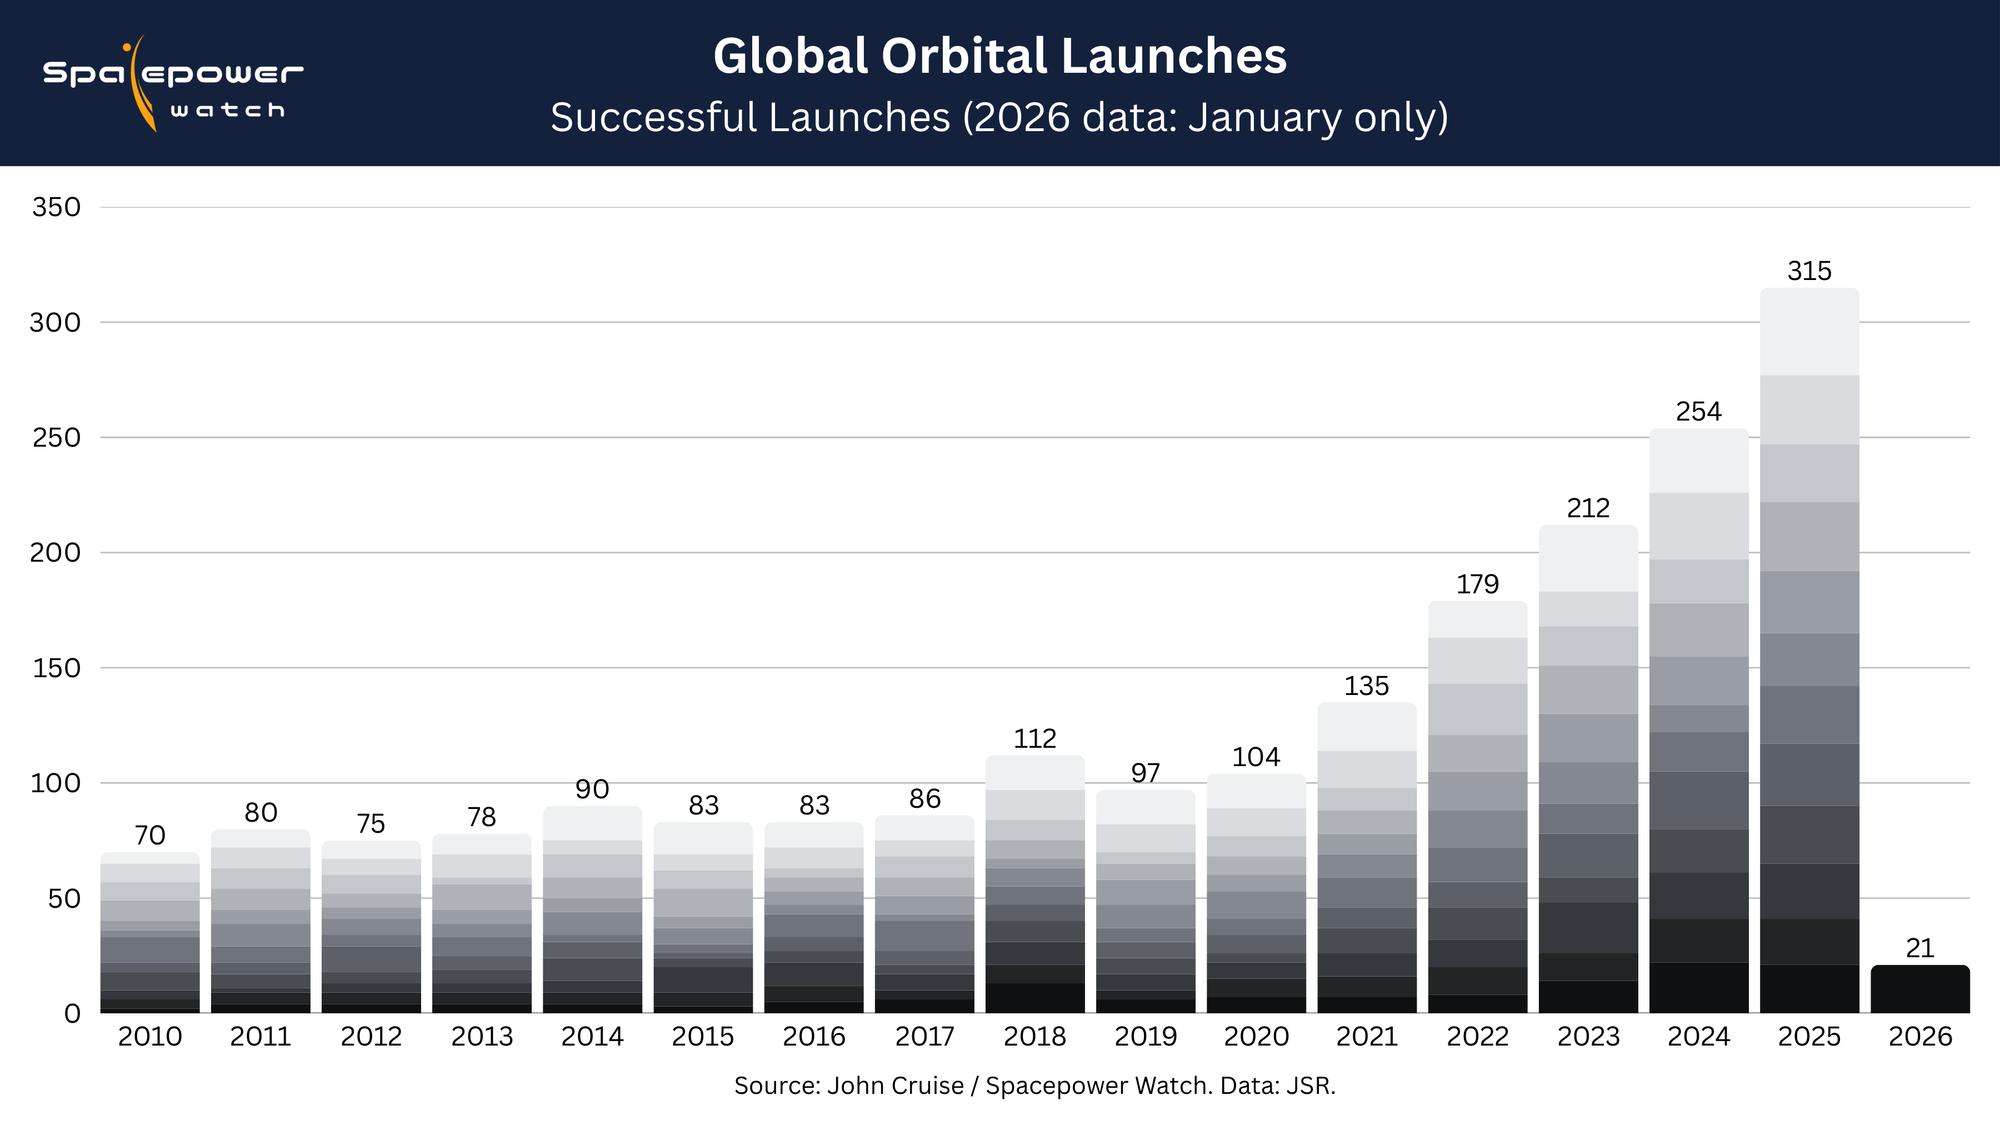Click the 2014 bar labeled 90
This screenshot has height=1125, width=2000.
(592, 910)
